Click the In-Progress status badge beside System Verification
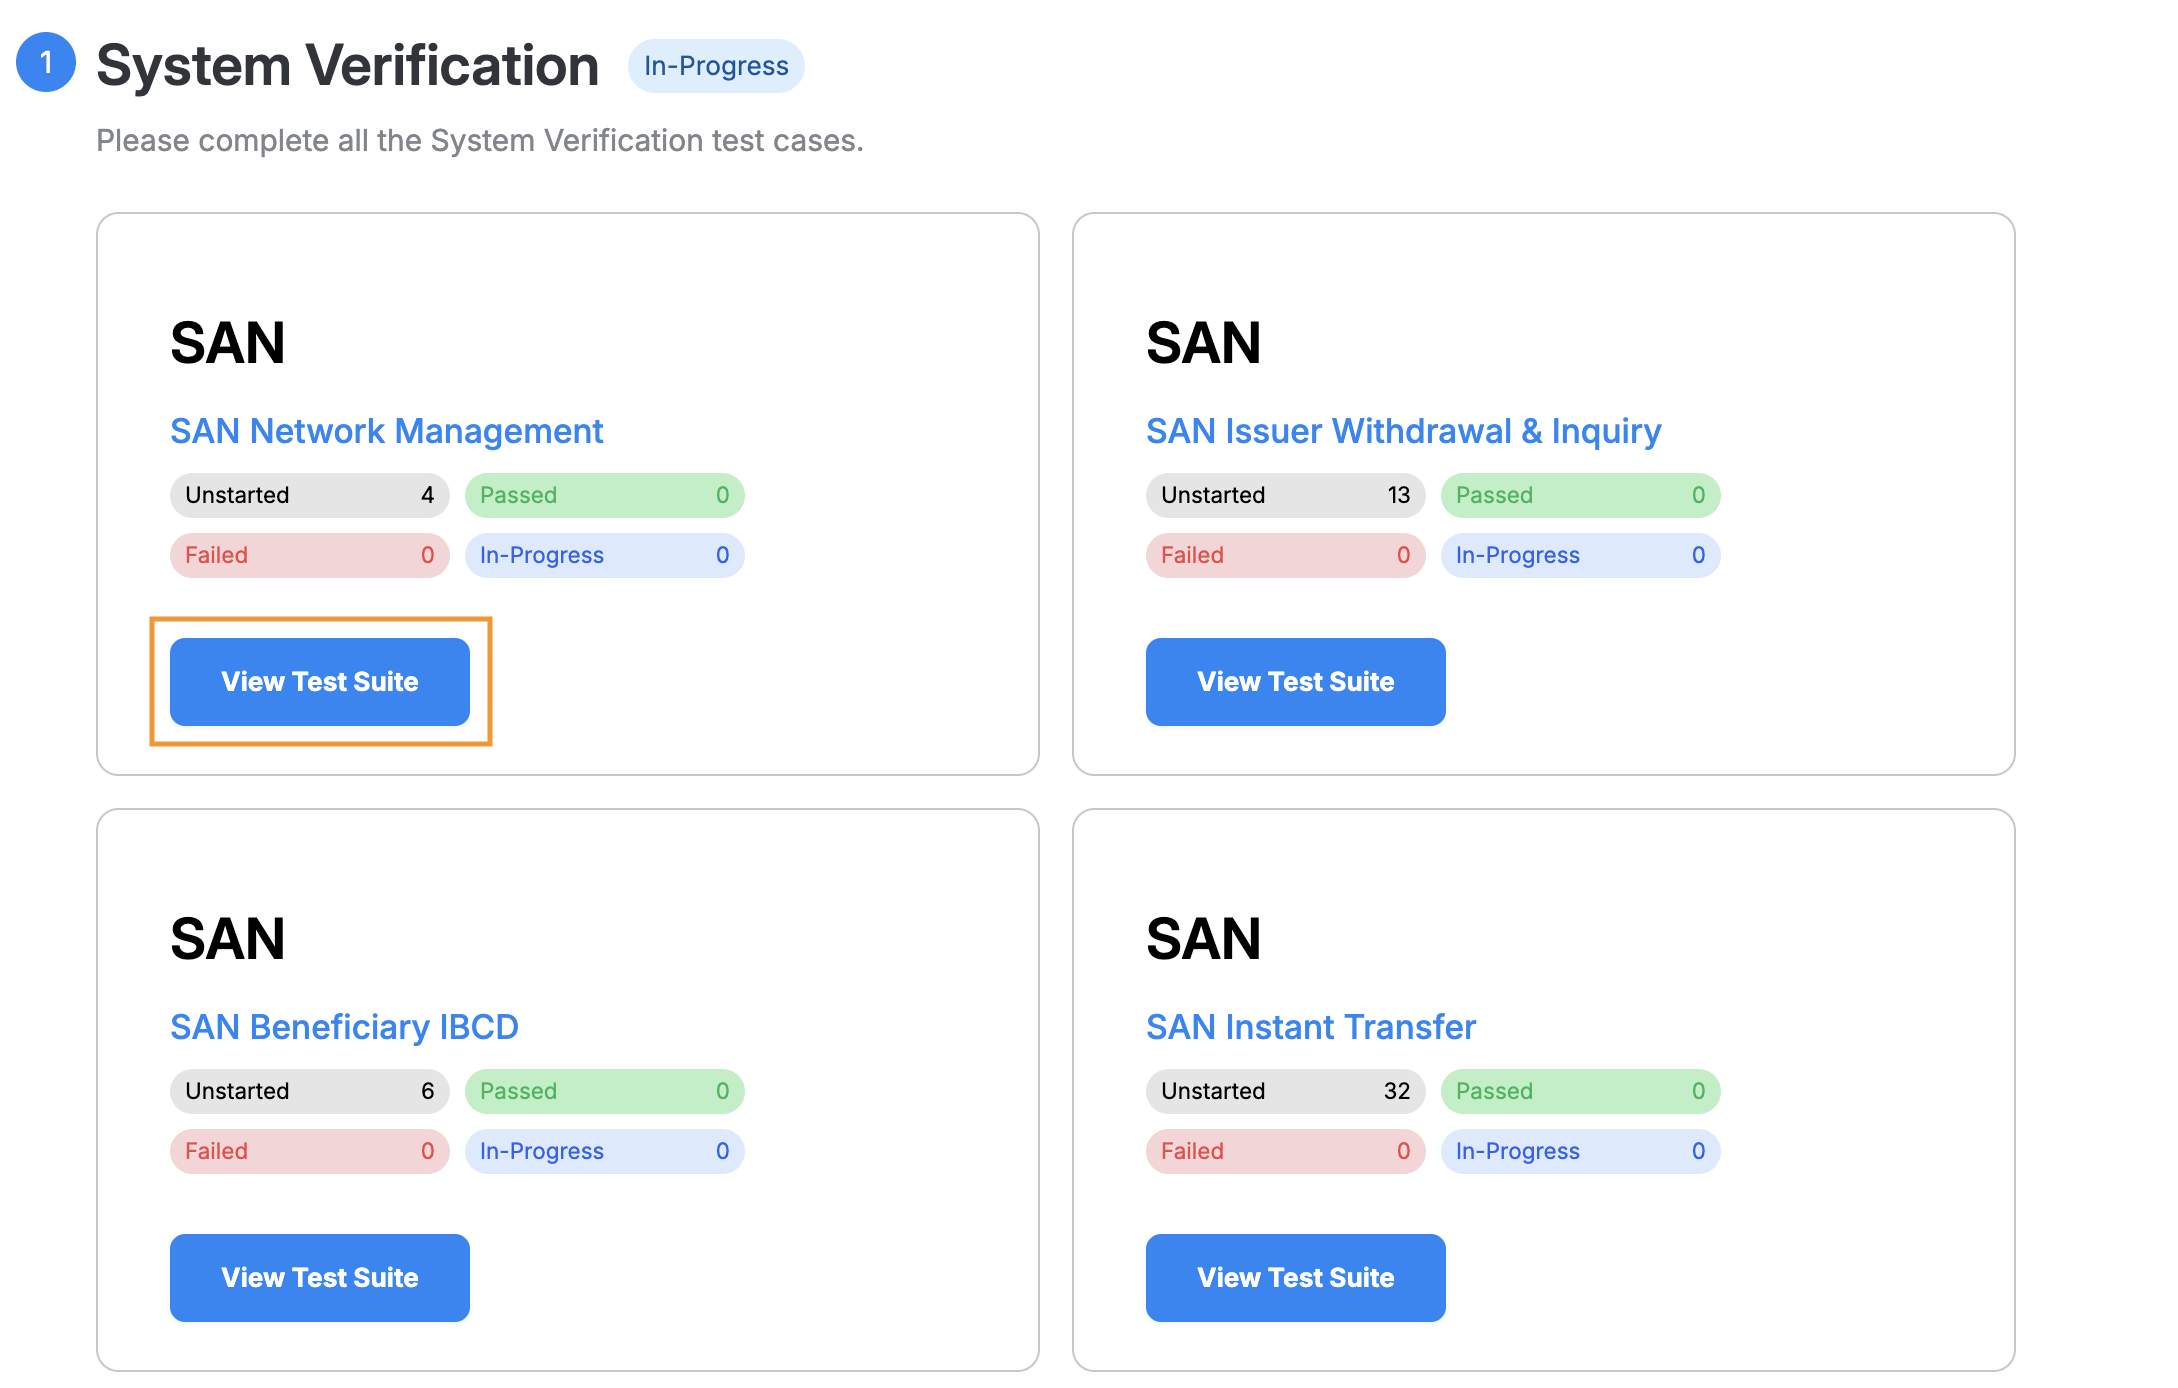This screenshot has height=1388, width=2178. 715,66
